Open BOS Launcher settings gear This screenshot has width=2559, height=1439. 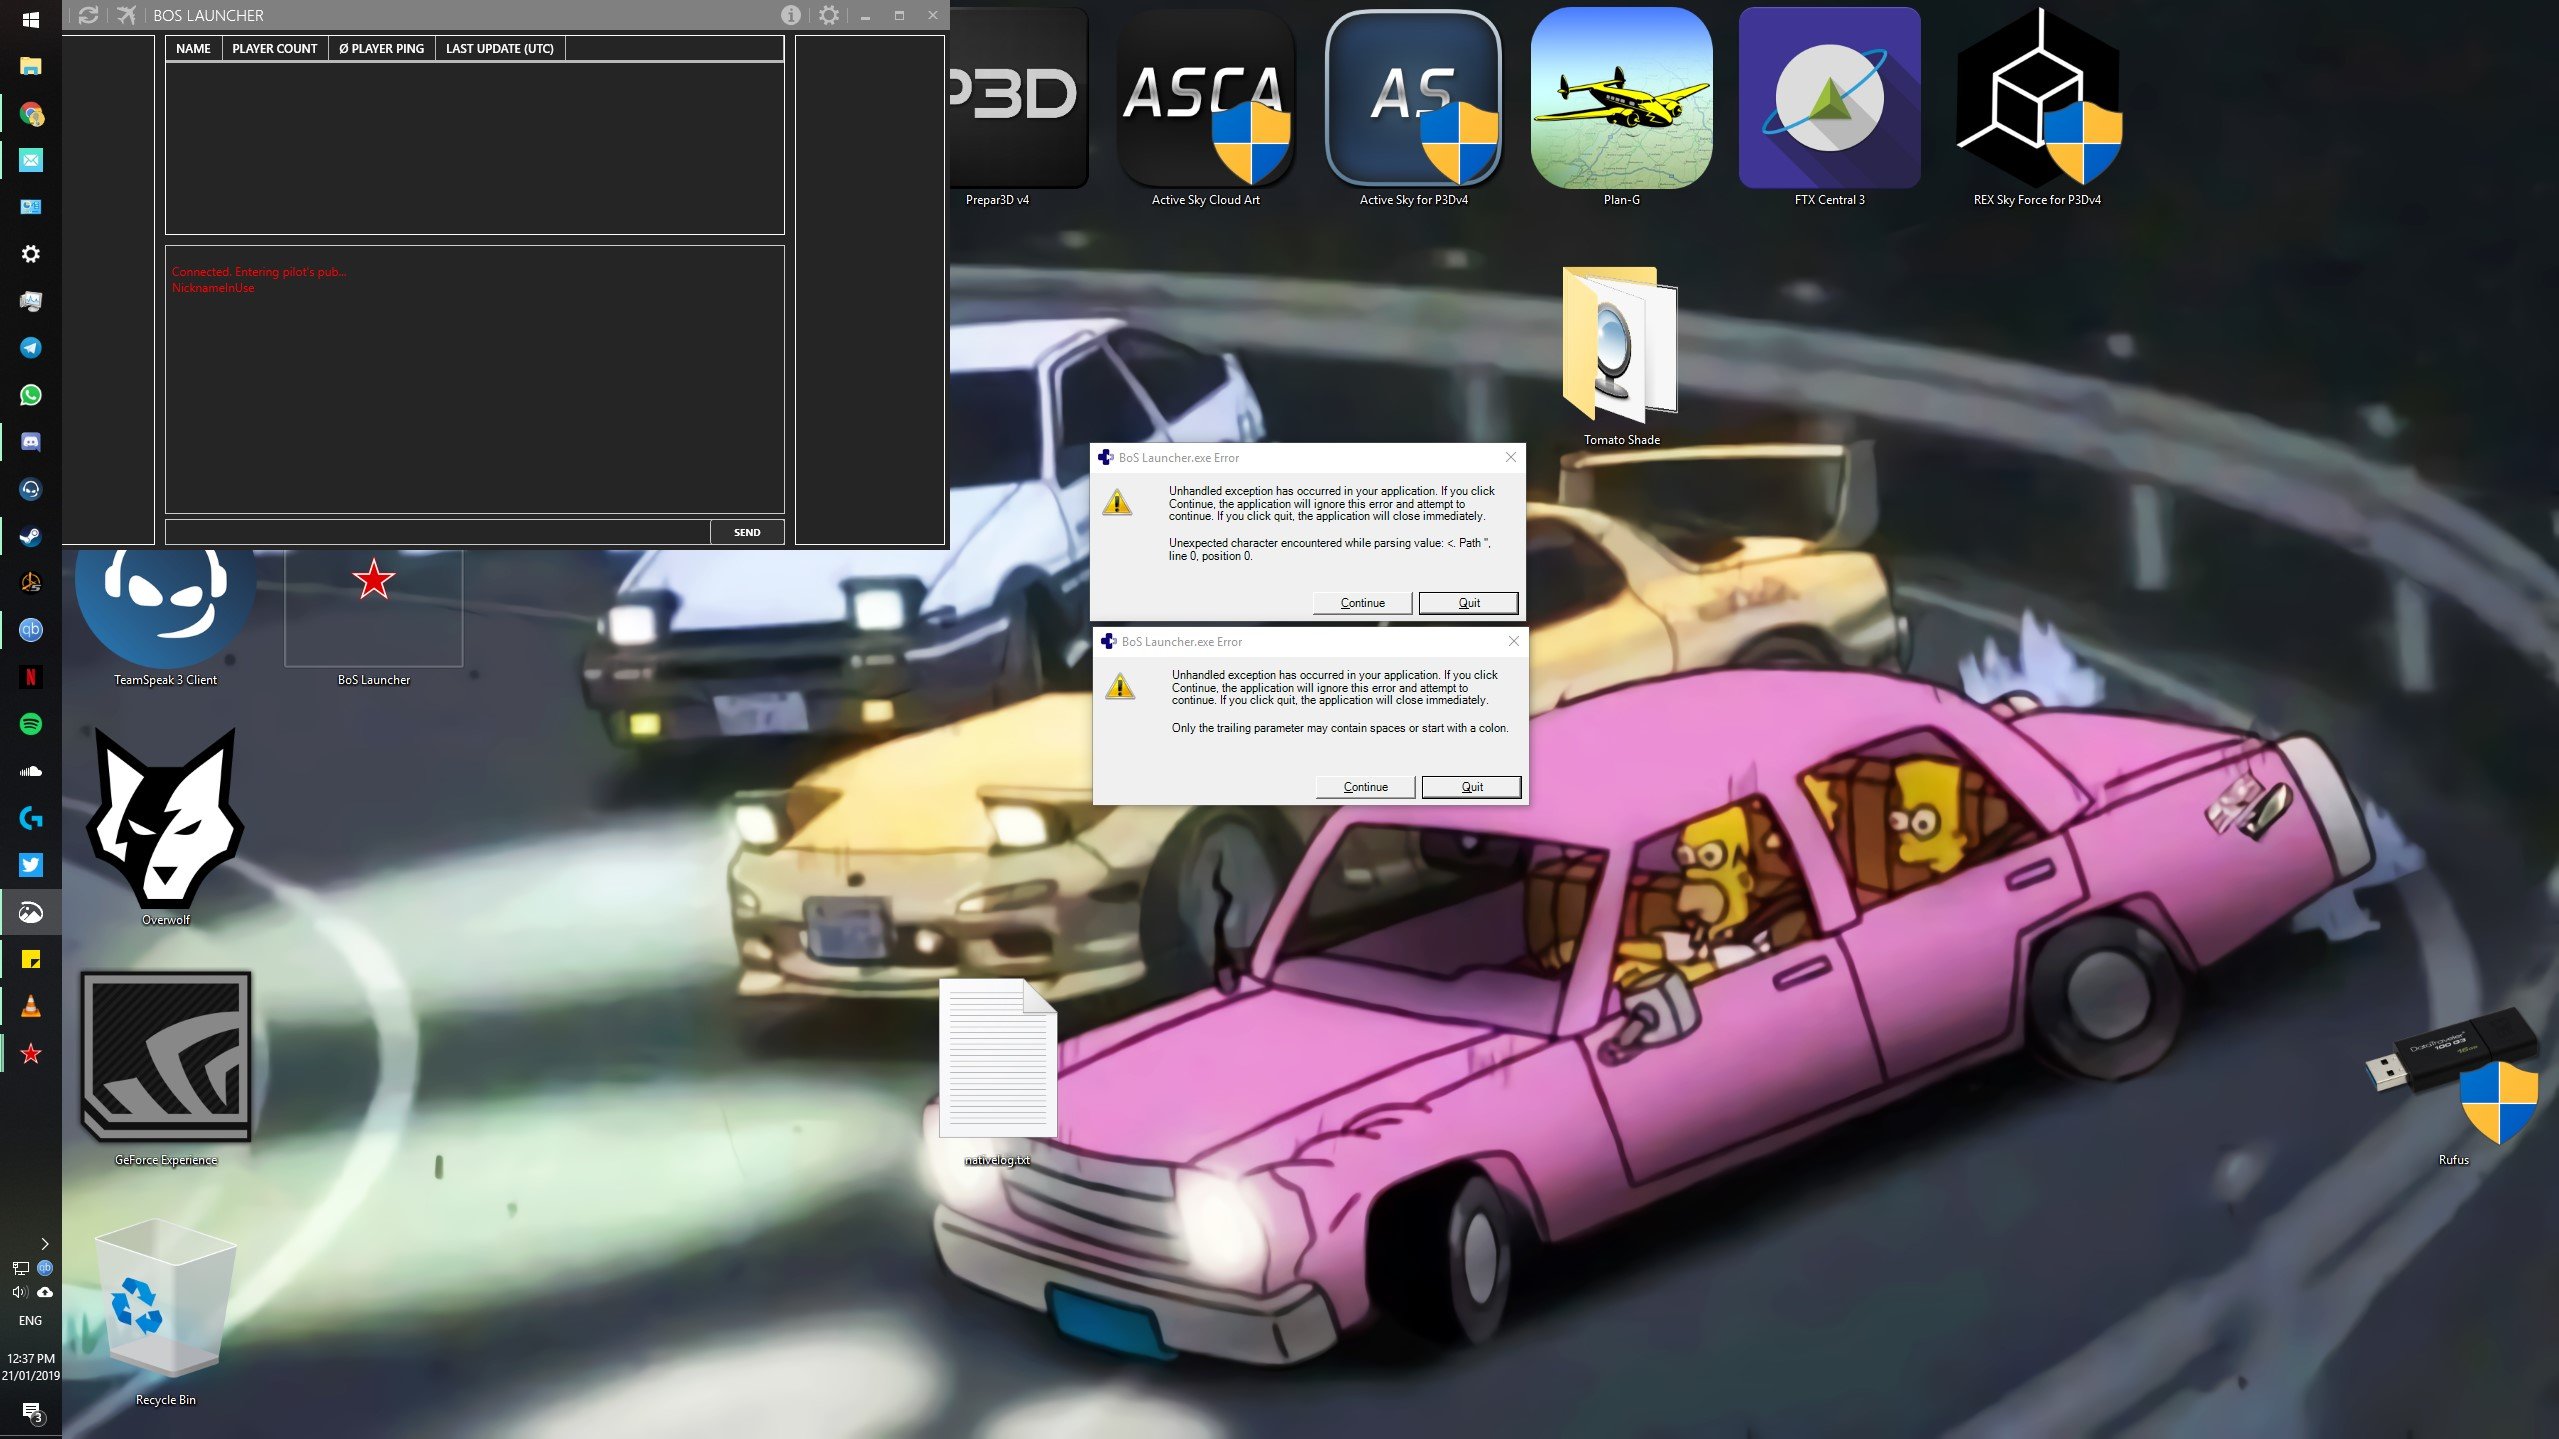pyautogui.click(x=828, y=15)
